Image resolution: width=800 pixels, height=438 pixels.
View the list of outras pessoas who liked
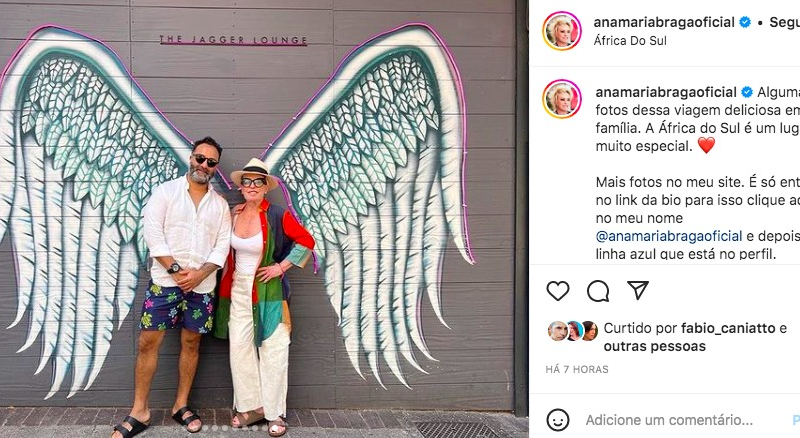[x=655, y=346]
